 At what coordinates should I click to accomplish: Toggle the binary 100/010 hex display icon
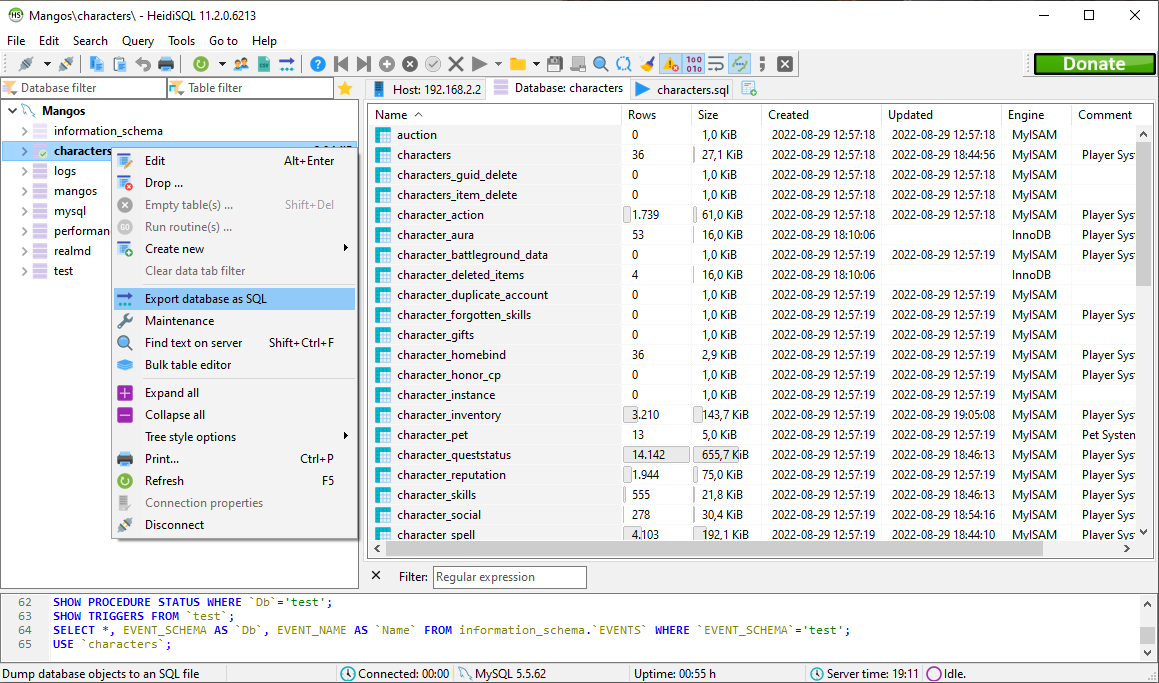click(693, 64)
